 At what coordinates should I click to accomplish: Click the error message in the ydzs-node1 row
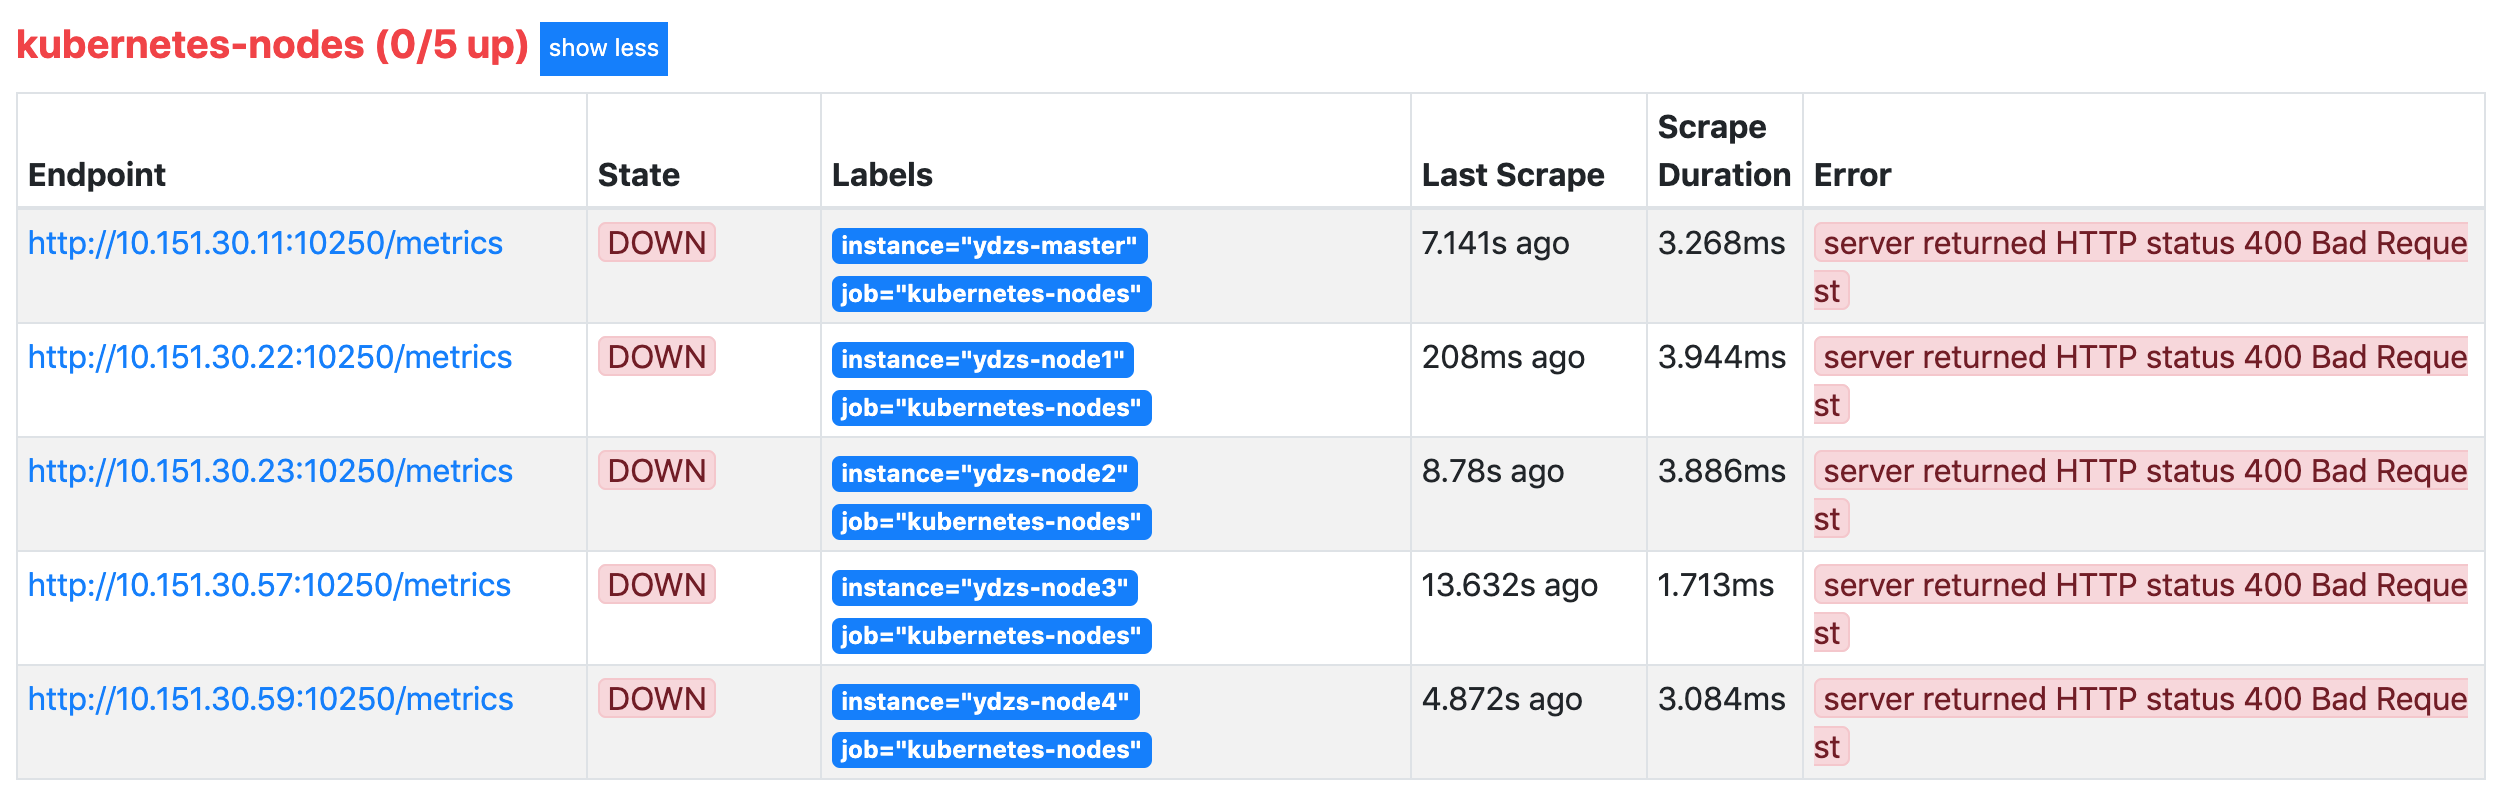[2141, 380]
